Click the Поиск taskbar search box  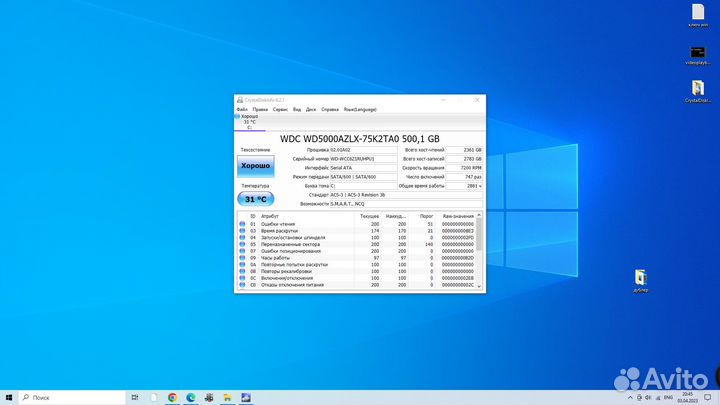pos(72,397)
